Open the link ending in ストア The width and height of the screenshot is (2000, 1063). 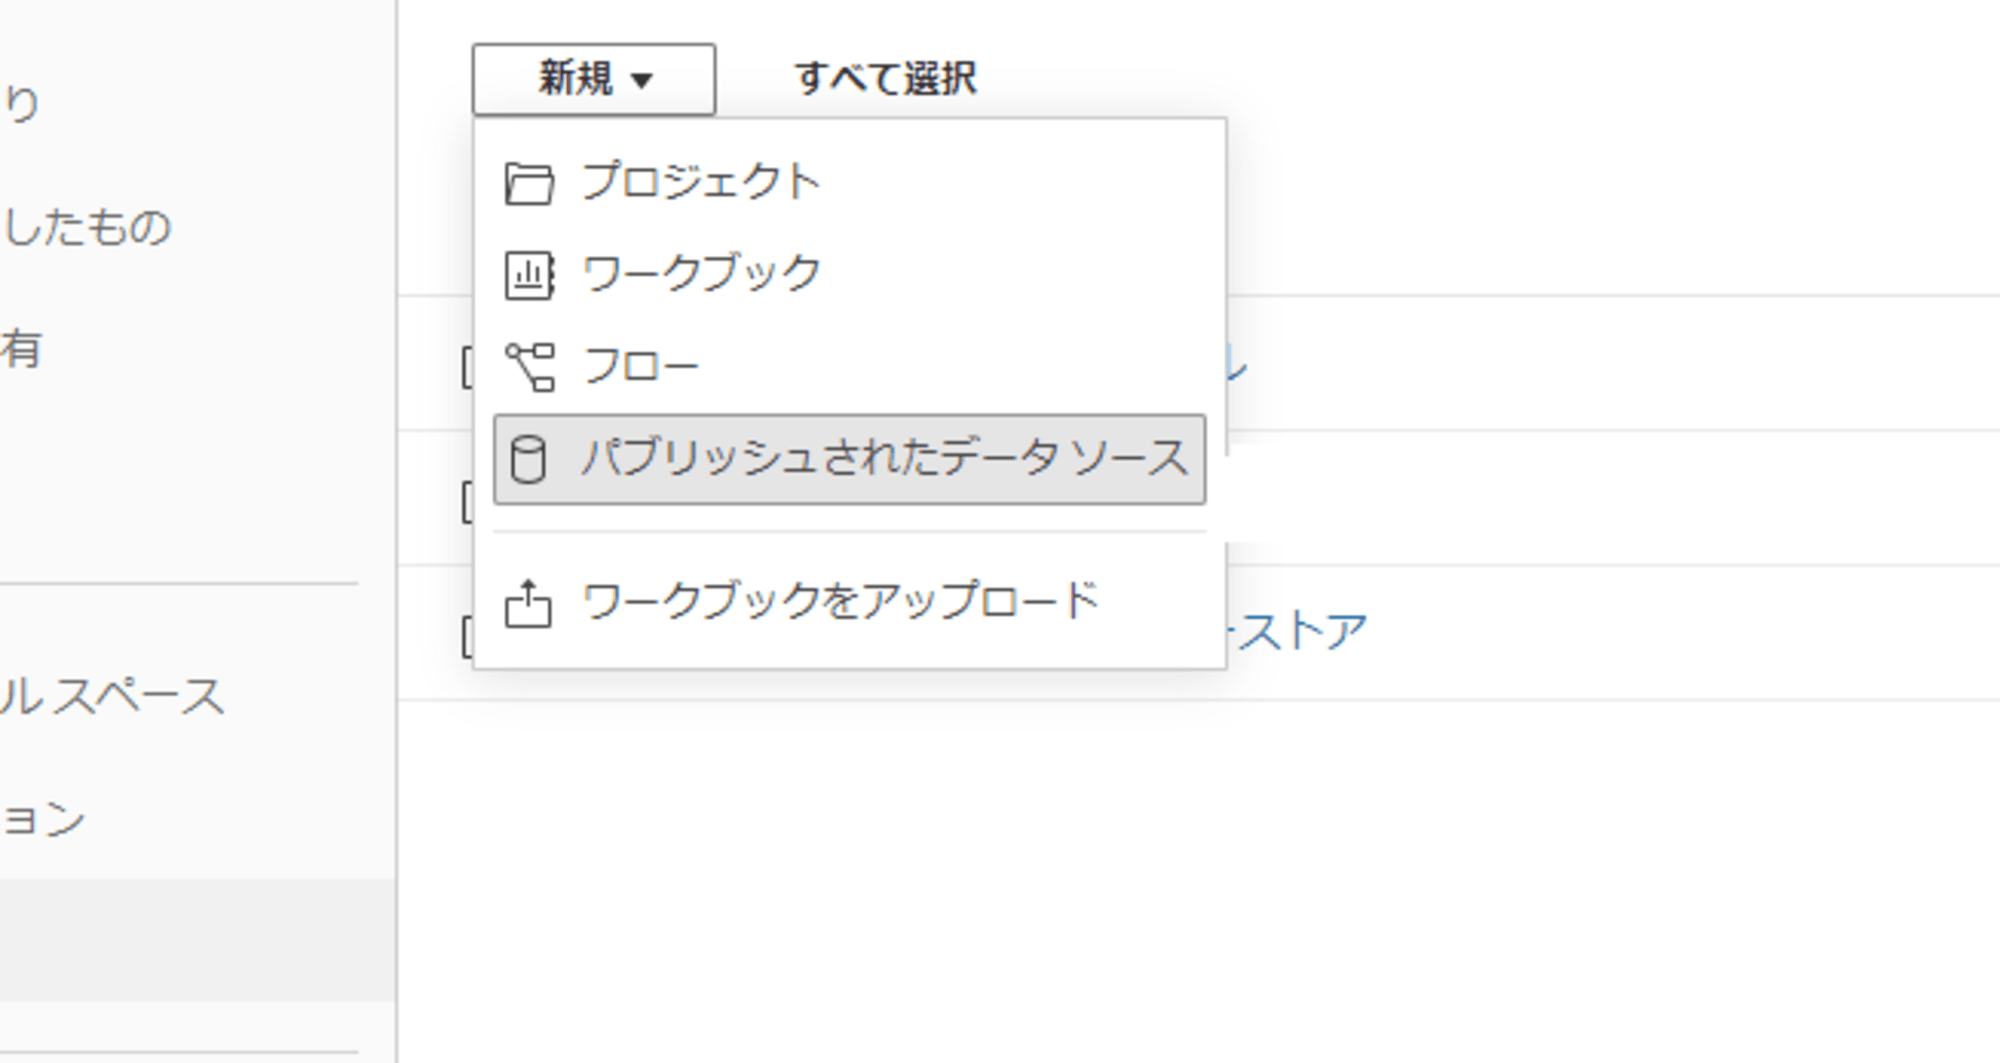pyautogui.click(x=1297, y=632)
